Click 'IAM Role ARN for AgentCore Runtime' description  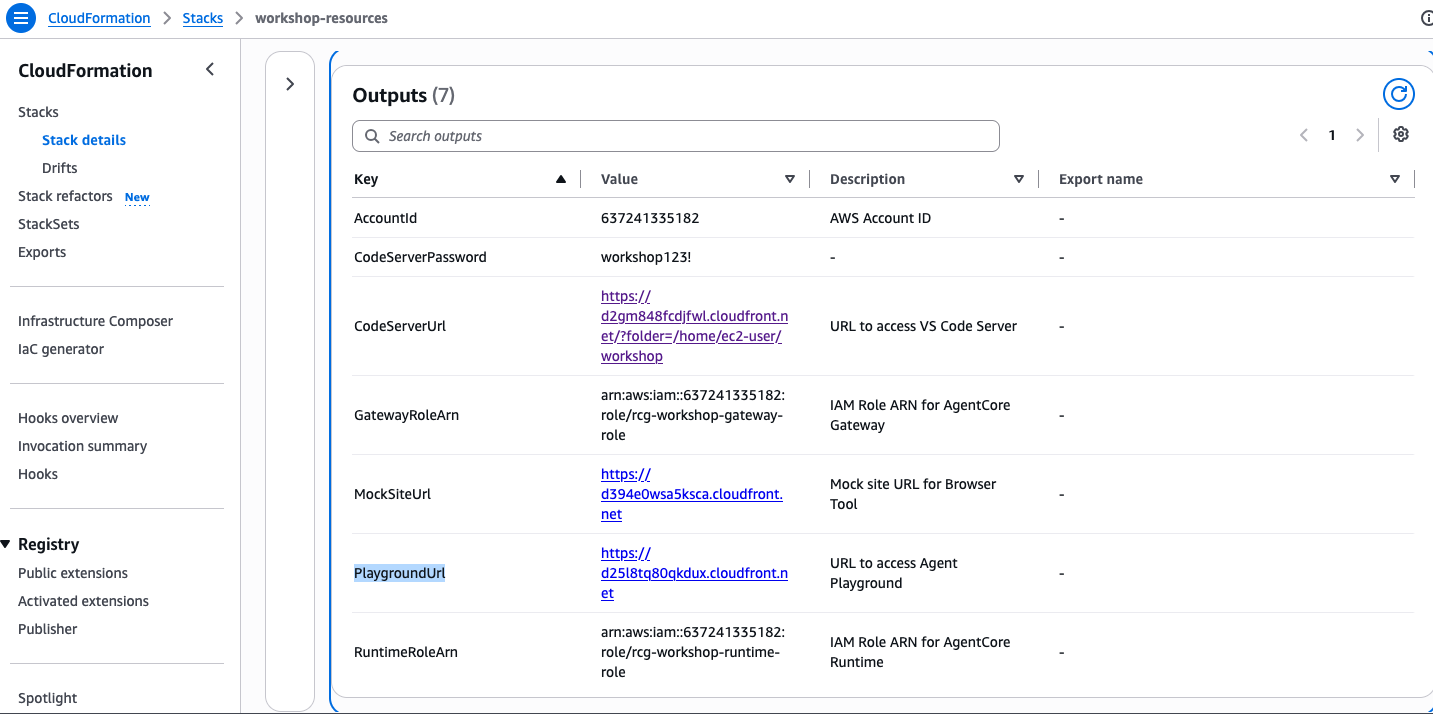point(920,652)
